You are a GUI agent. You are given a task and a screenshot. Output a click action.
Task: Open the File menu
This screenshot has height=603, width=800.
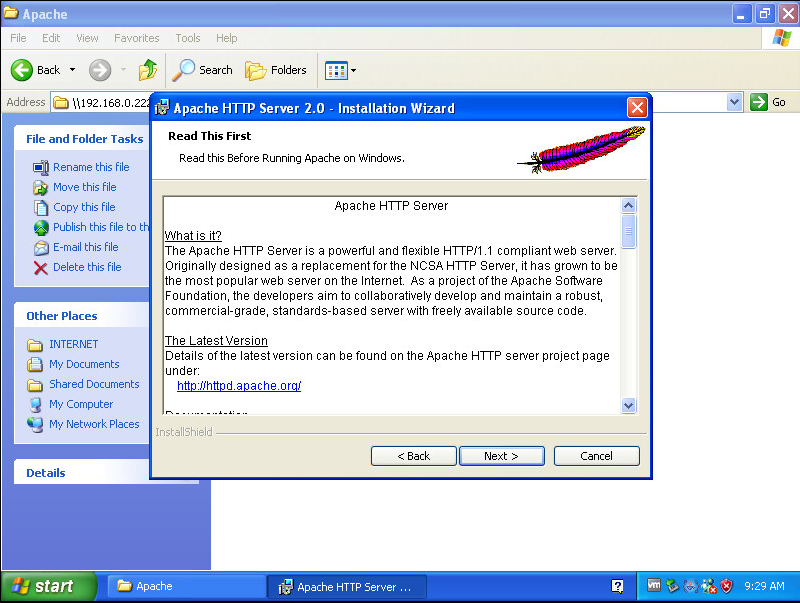pos(18,38)
